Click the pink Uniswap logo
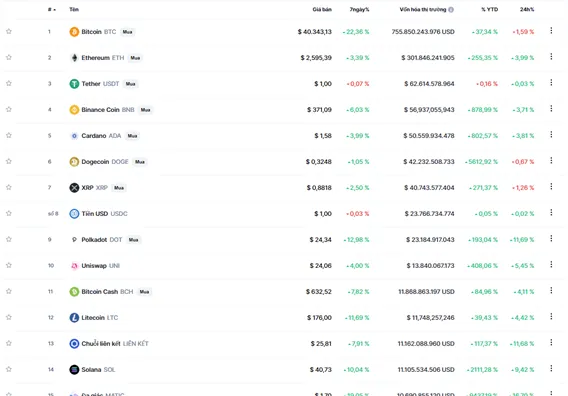The image size is (568, 396). (74, 266)
